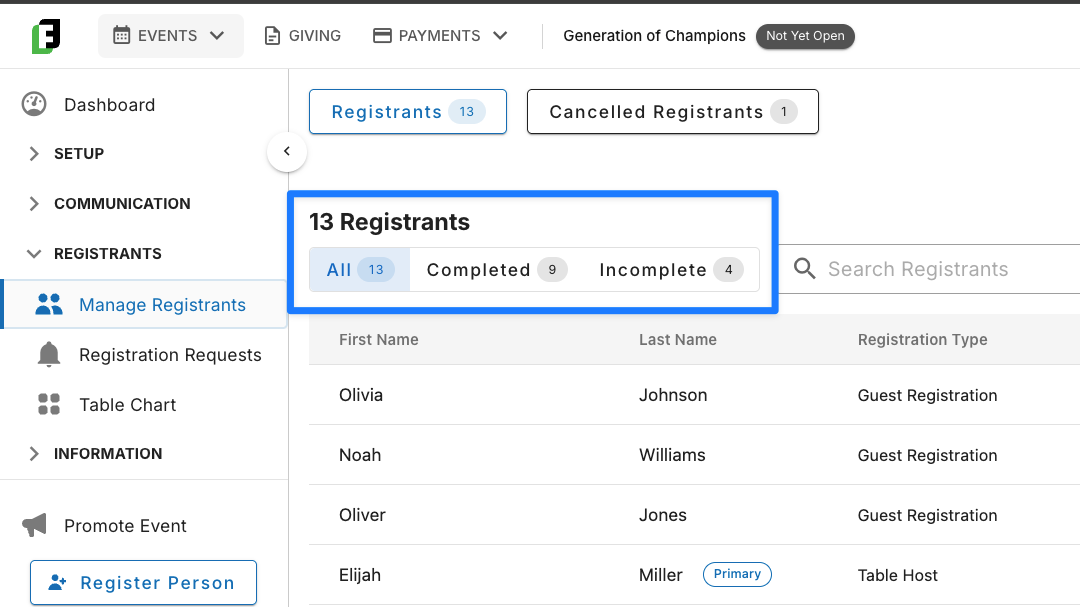
Task: Open the Giving document icon
Action: [x=272, y=36]
